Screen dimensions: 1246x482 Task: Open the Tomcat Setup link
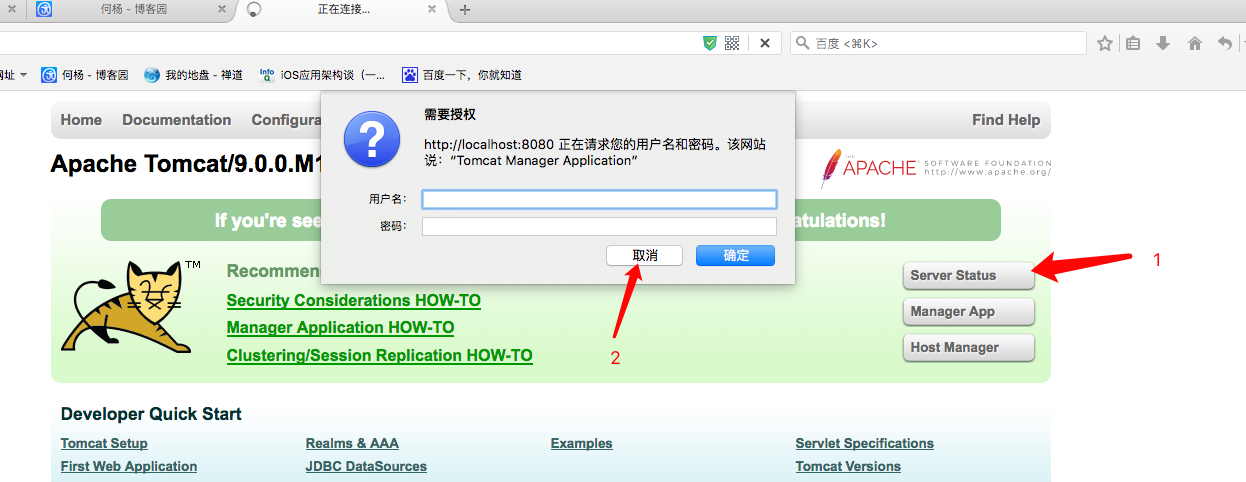(104, 443)
